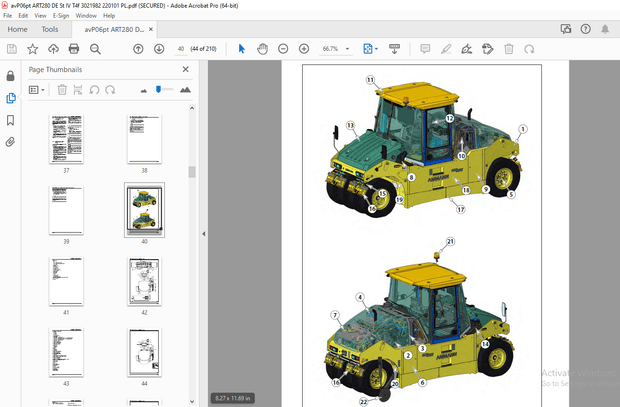Print the document using the printer icon
This screenshot has height=407, width=620.
73,48
